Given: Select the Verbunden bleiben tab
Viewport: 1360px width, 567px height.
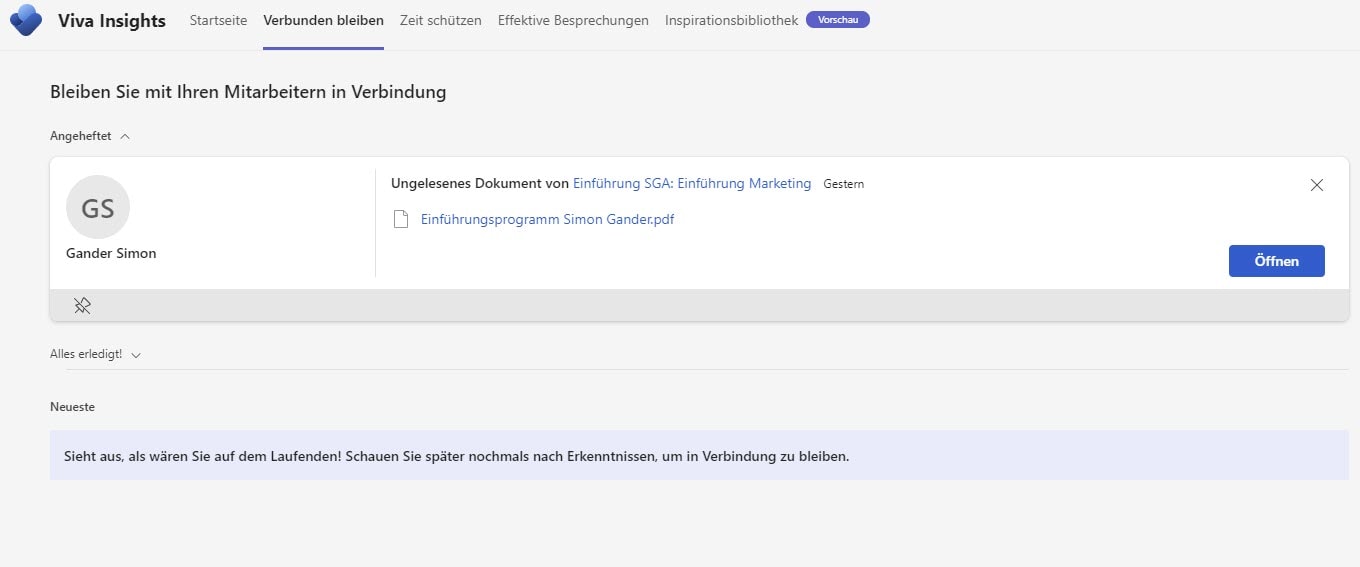Looking at the screenshot, I should point(323,20).
